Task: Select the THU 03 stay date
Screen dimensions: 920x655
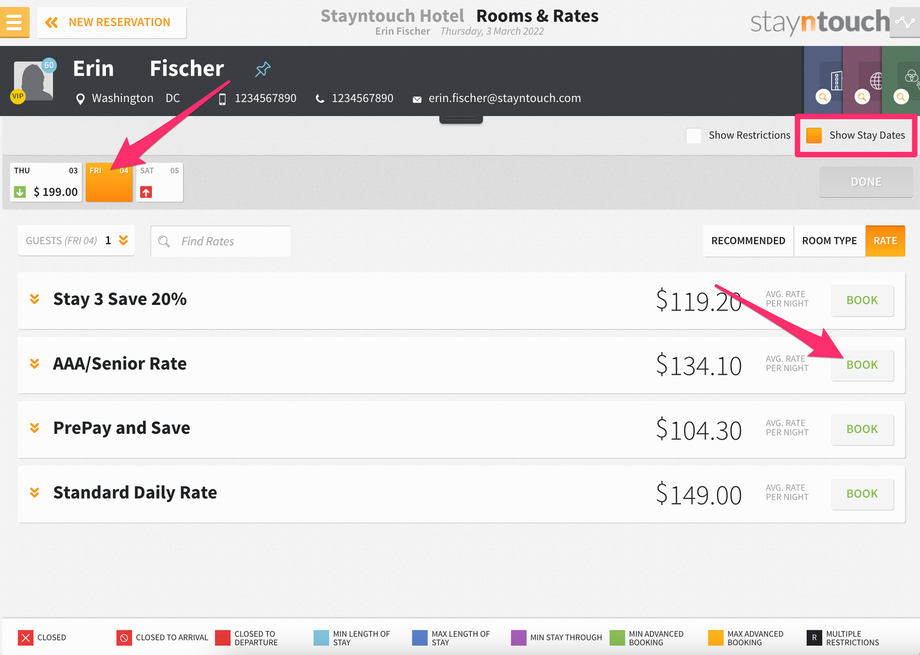Action: [x=46, y=182]
